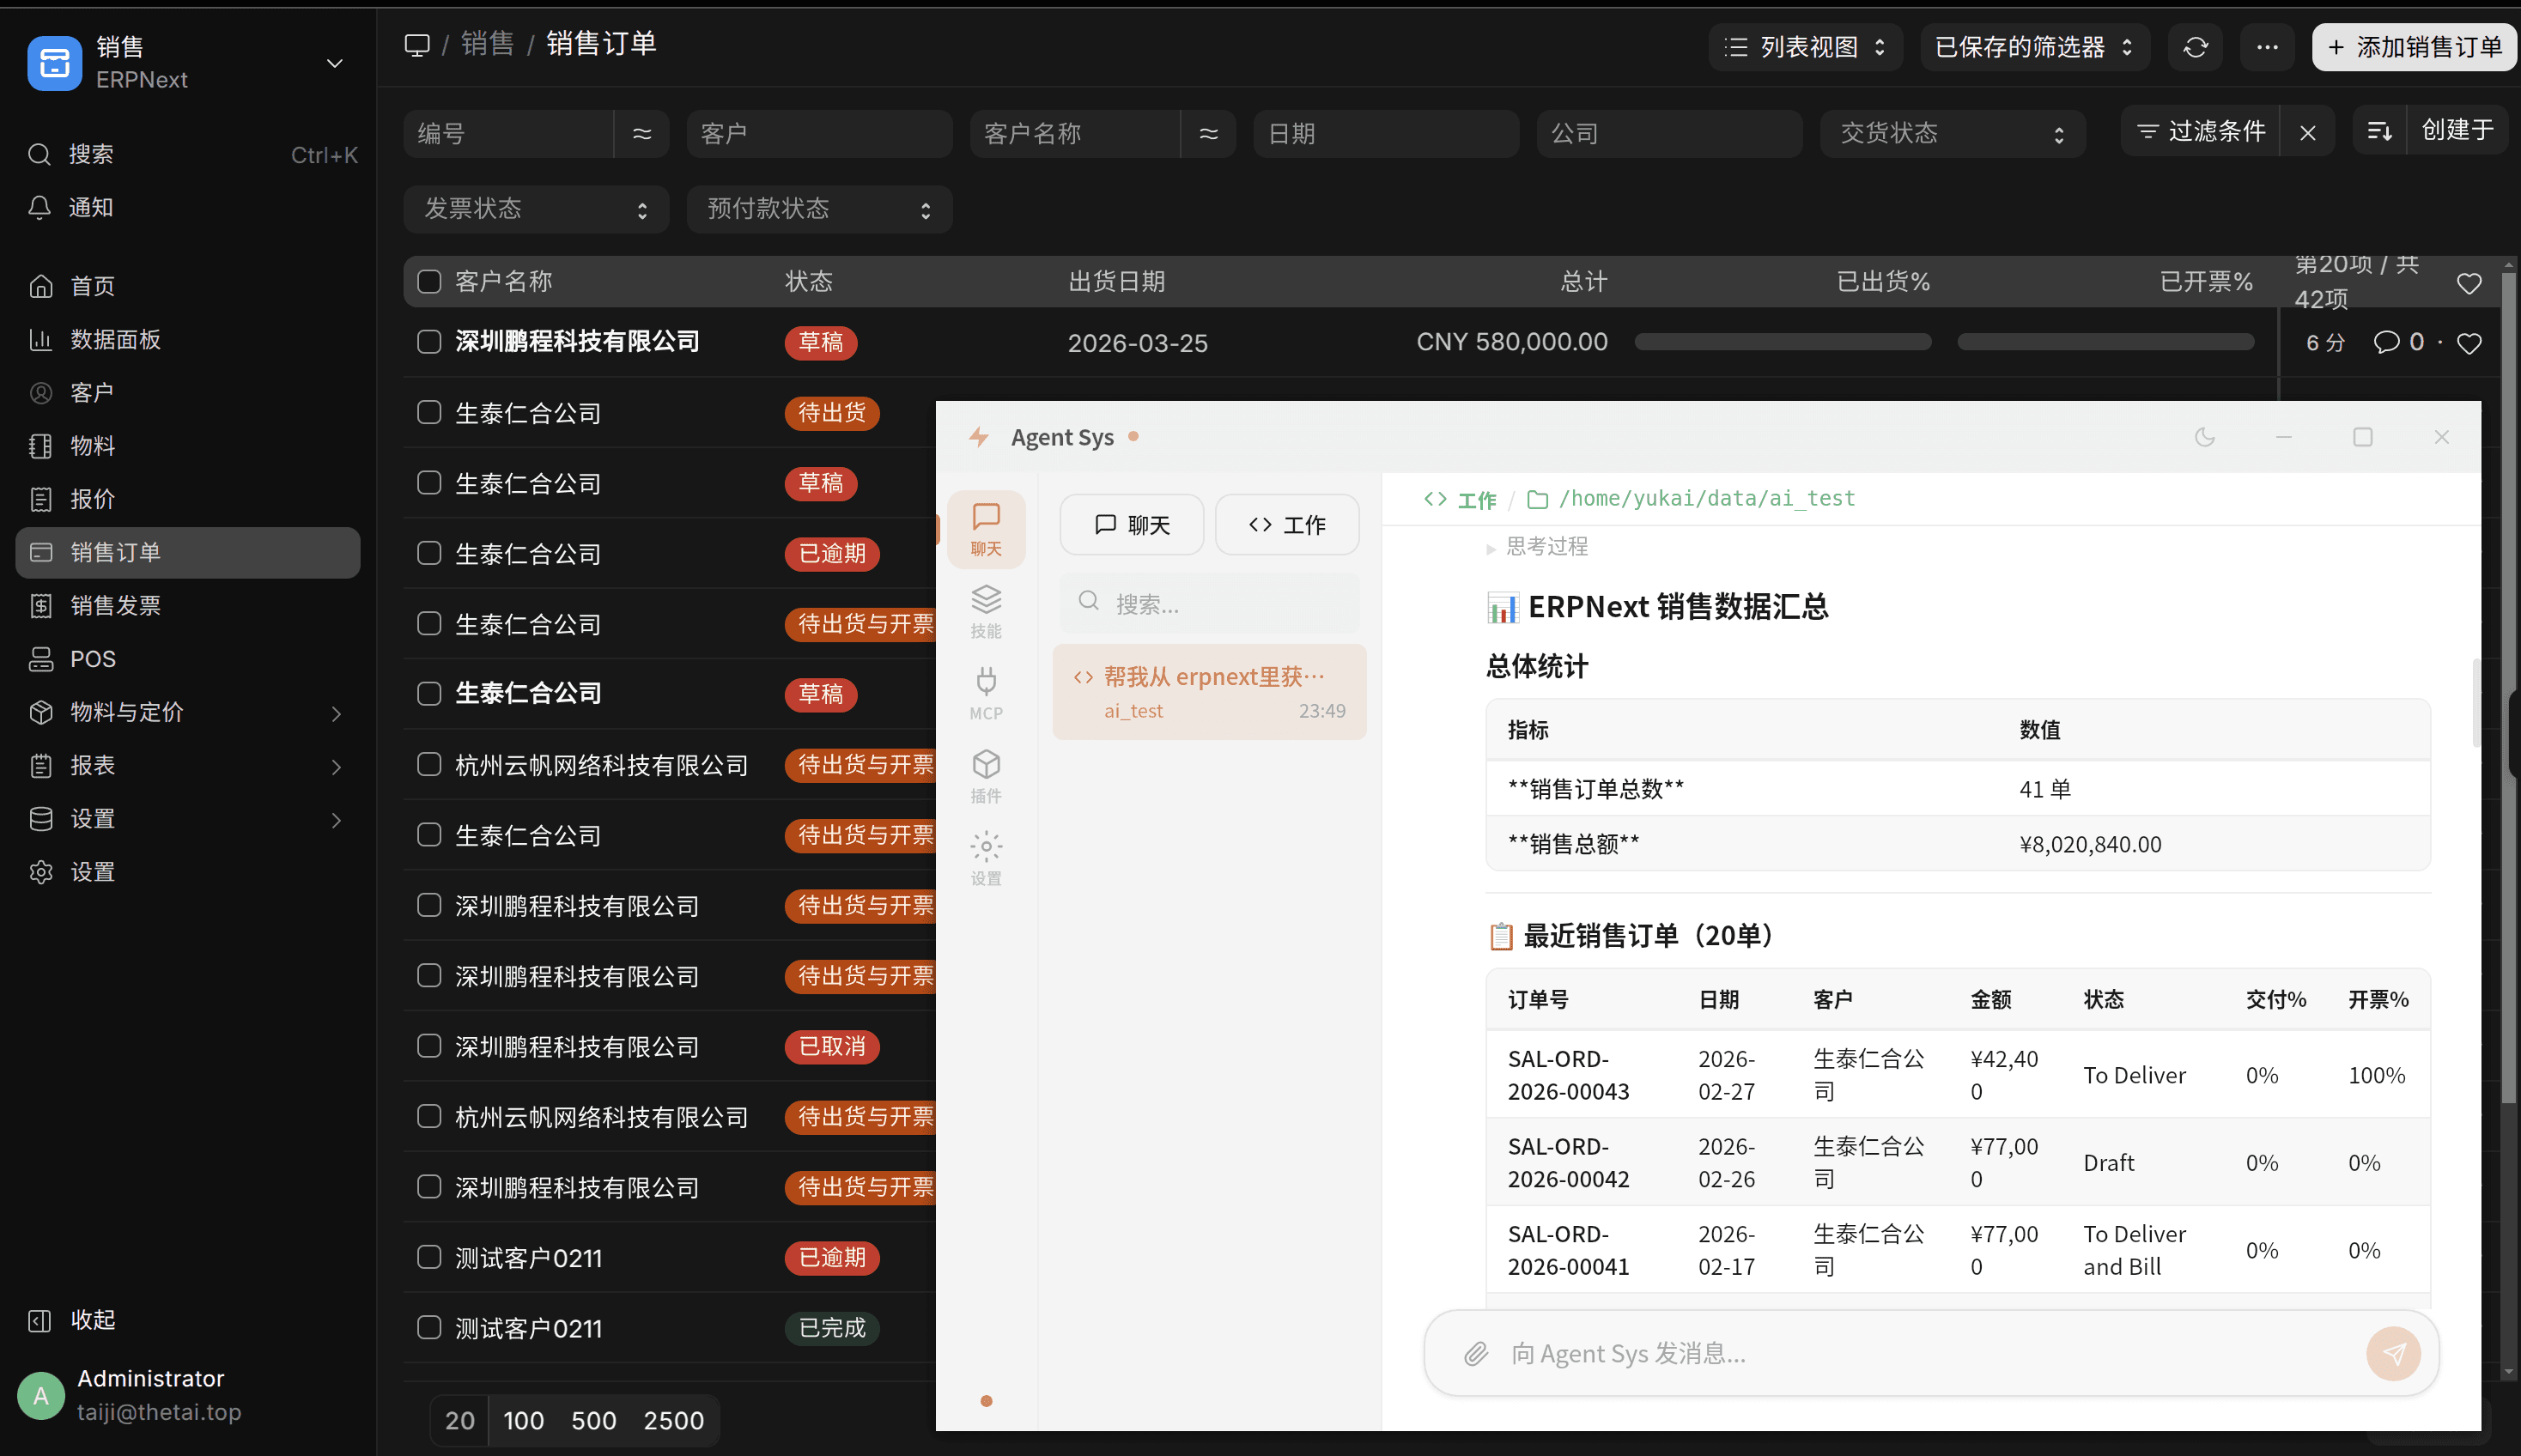Switch to the 工作 tab in Agent Sys
Screen dimensions: 2521x1456
click(x=1286, y=524)
